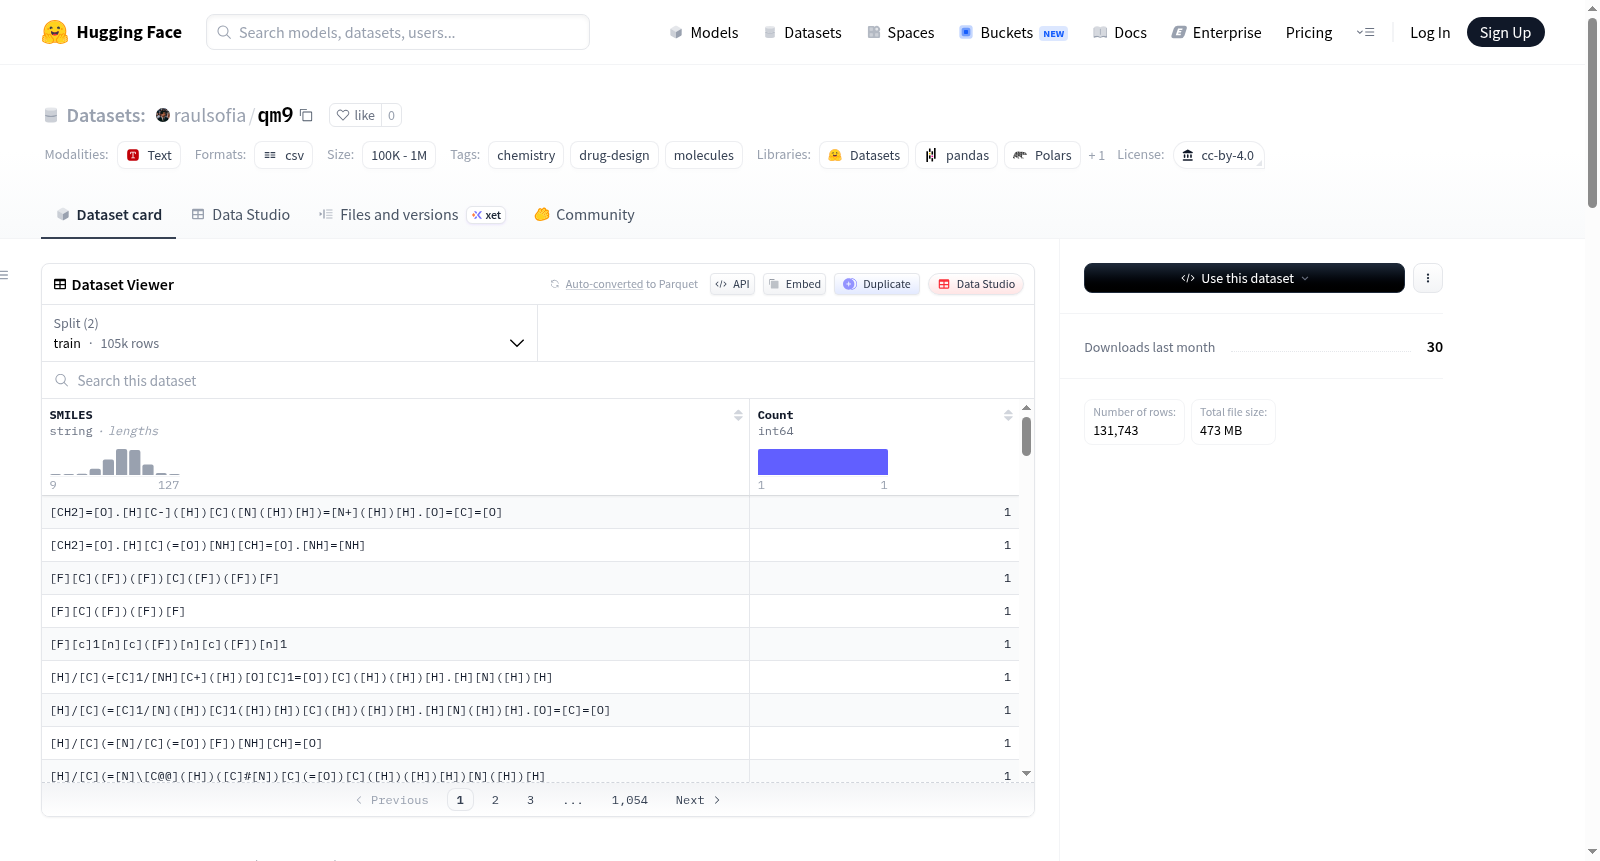Go to page 3 of results

[530, 800]
